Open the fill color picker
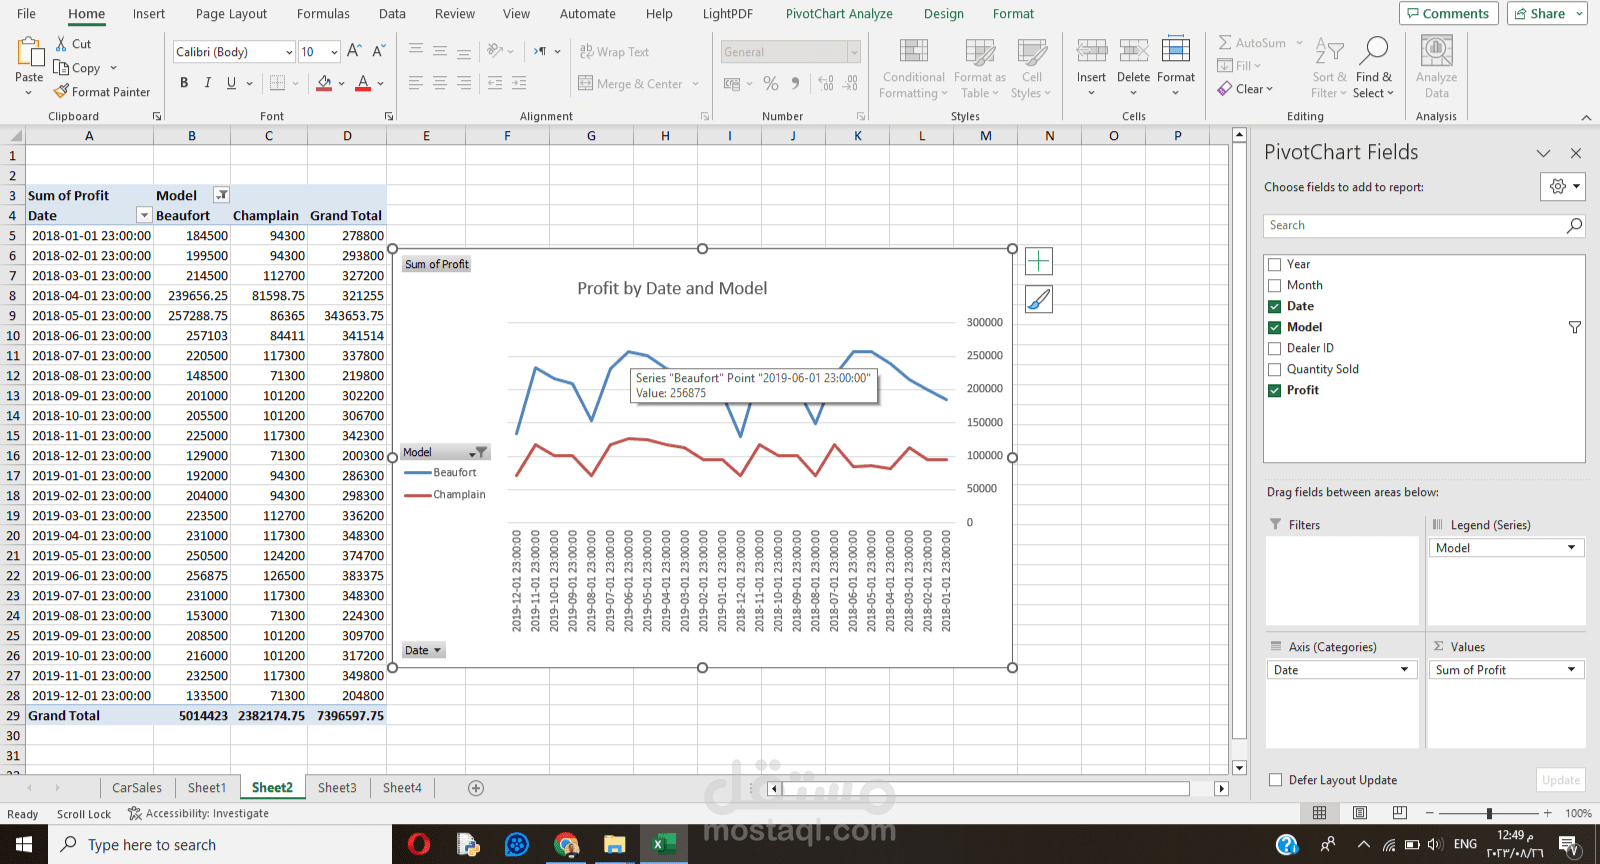Screen dimensions: 1600x864 [341, 83]
